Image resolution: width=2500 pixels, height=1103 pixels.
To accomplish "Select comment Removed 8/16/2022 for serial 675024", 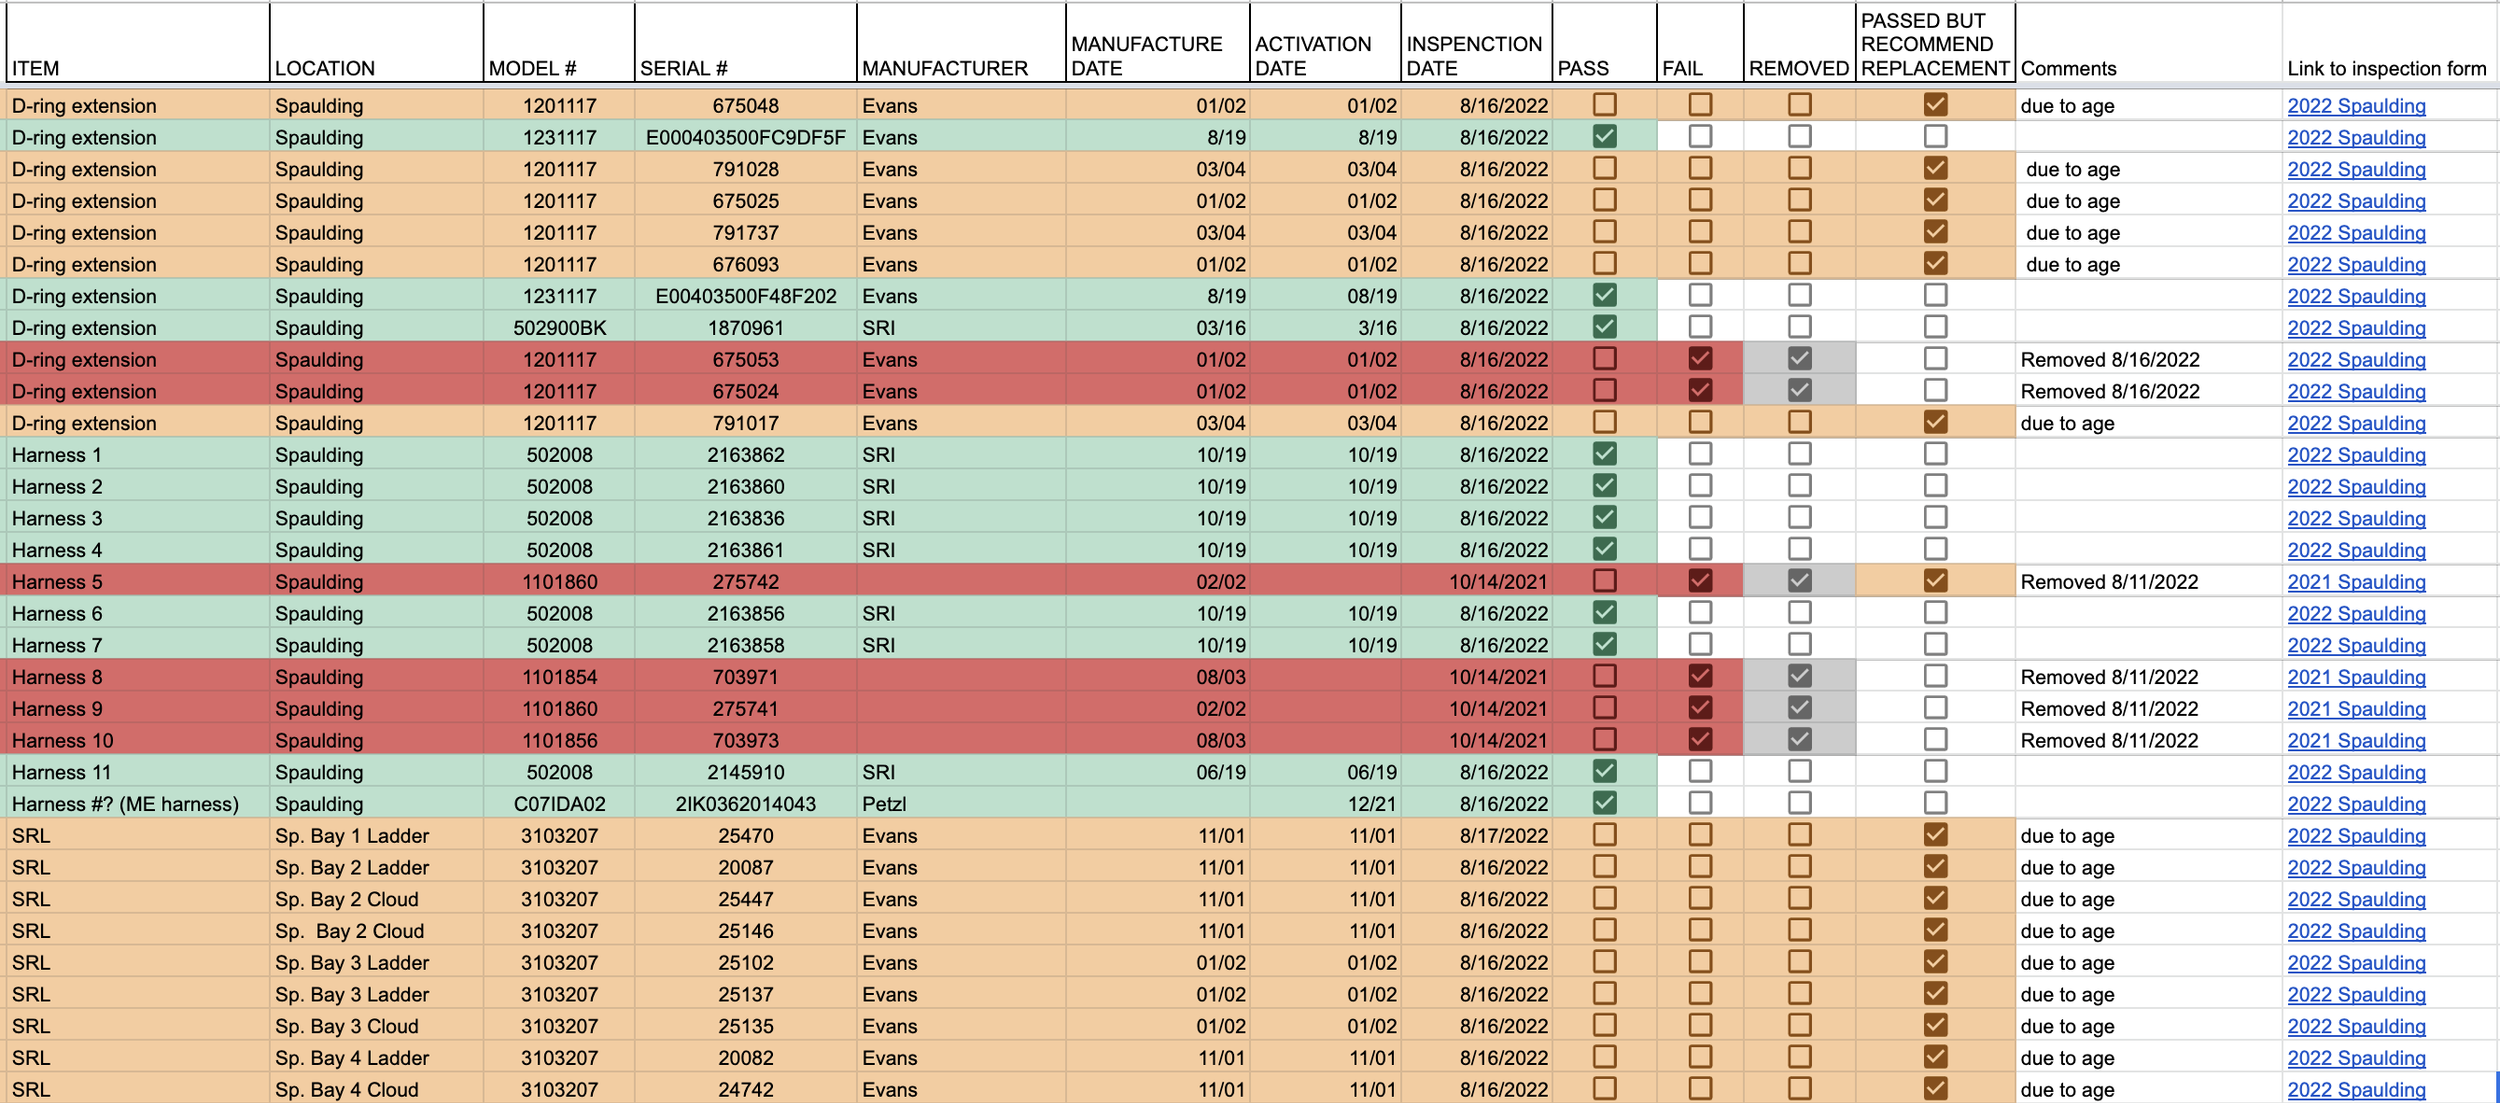I will tap(2148, 392).
